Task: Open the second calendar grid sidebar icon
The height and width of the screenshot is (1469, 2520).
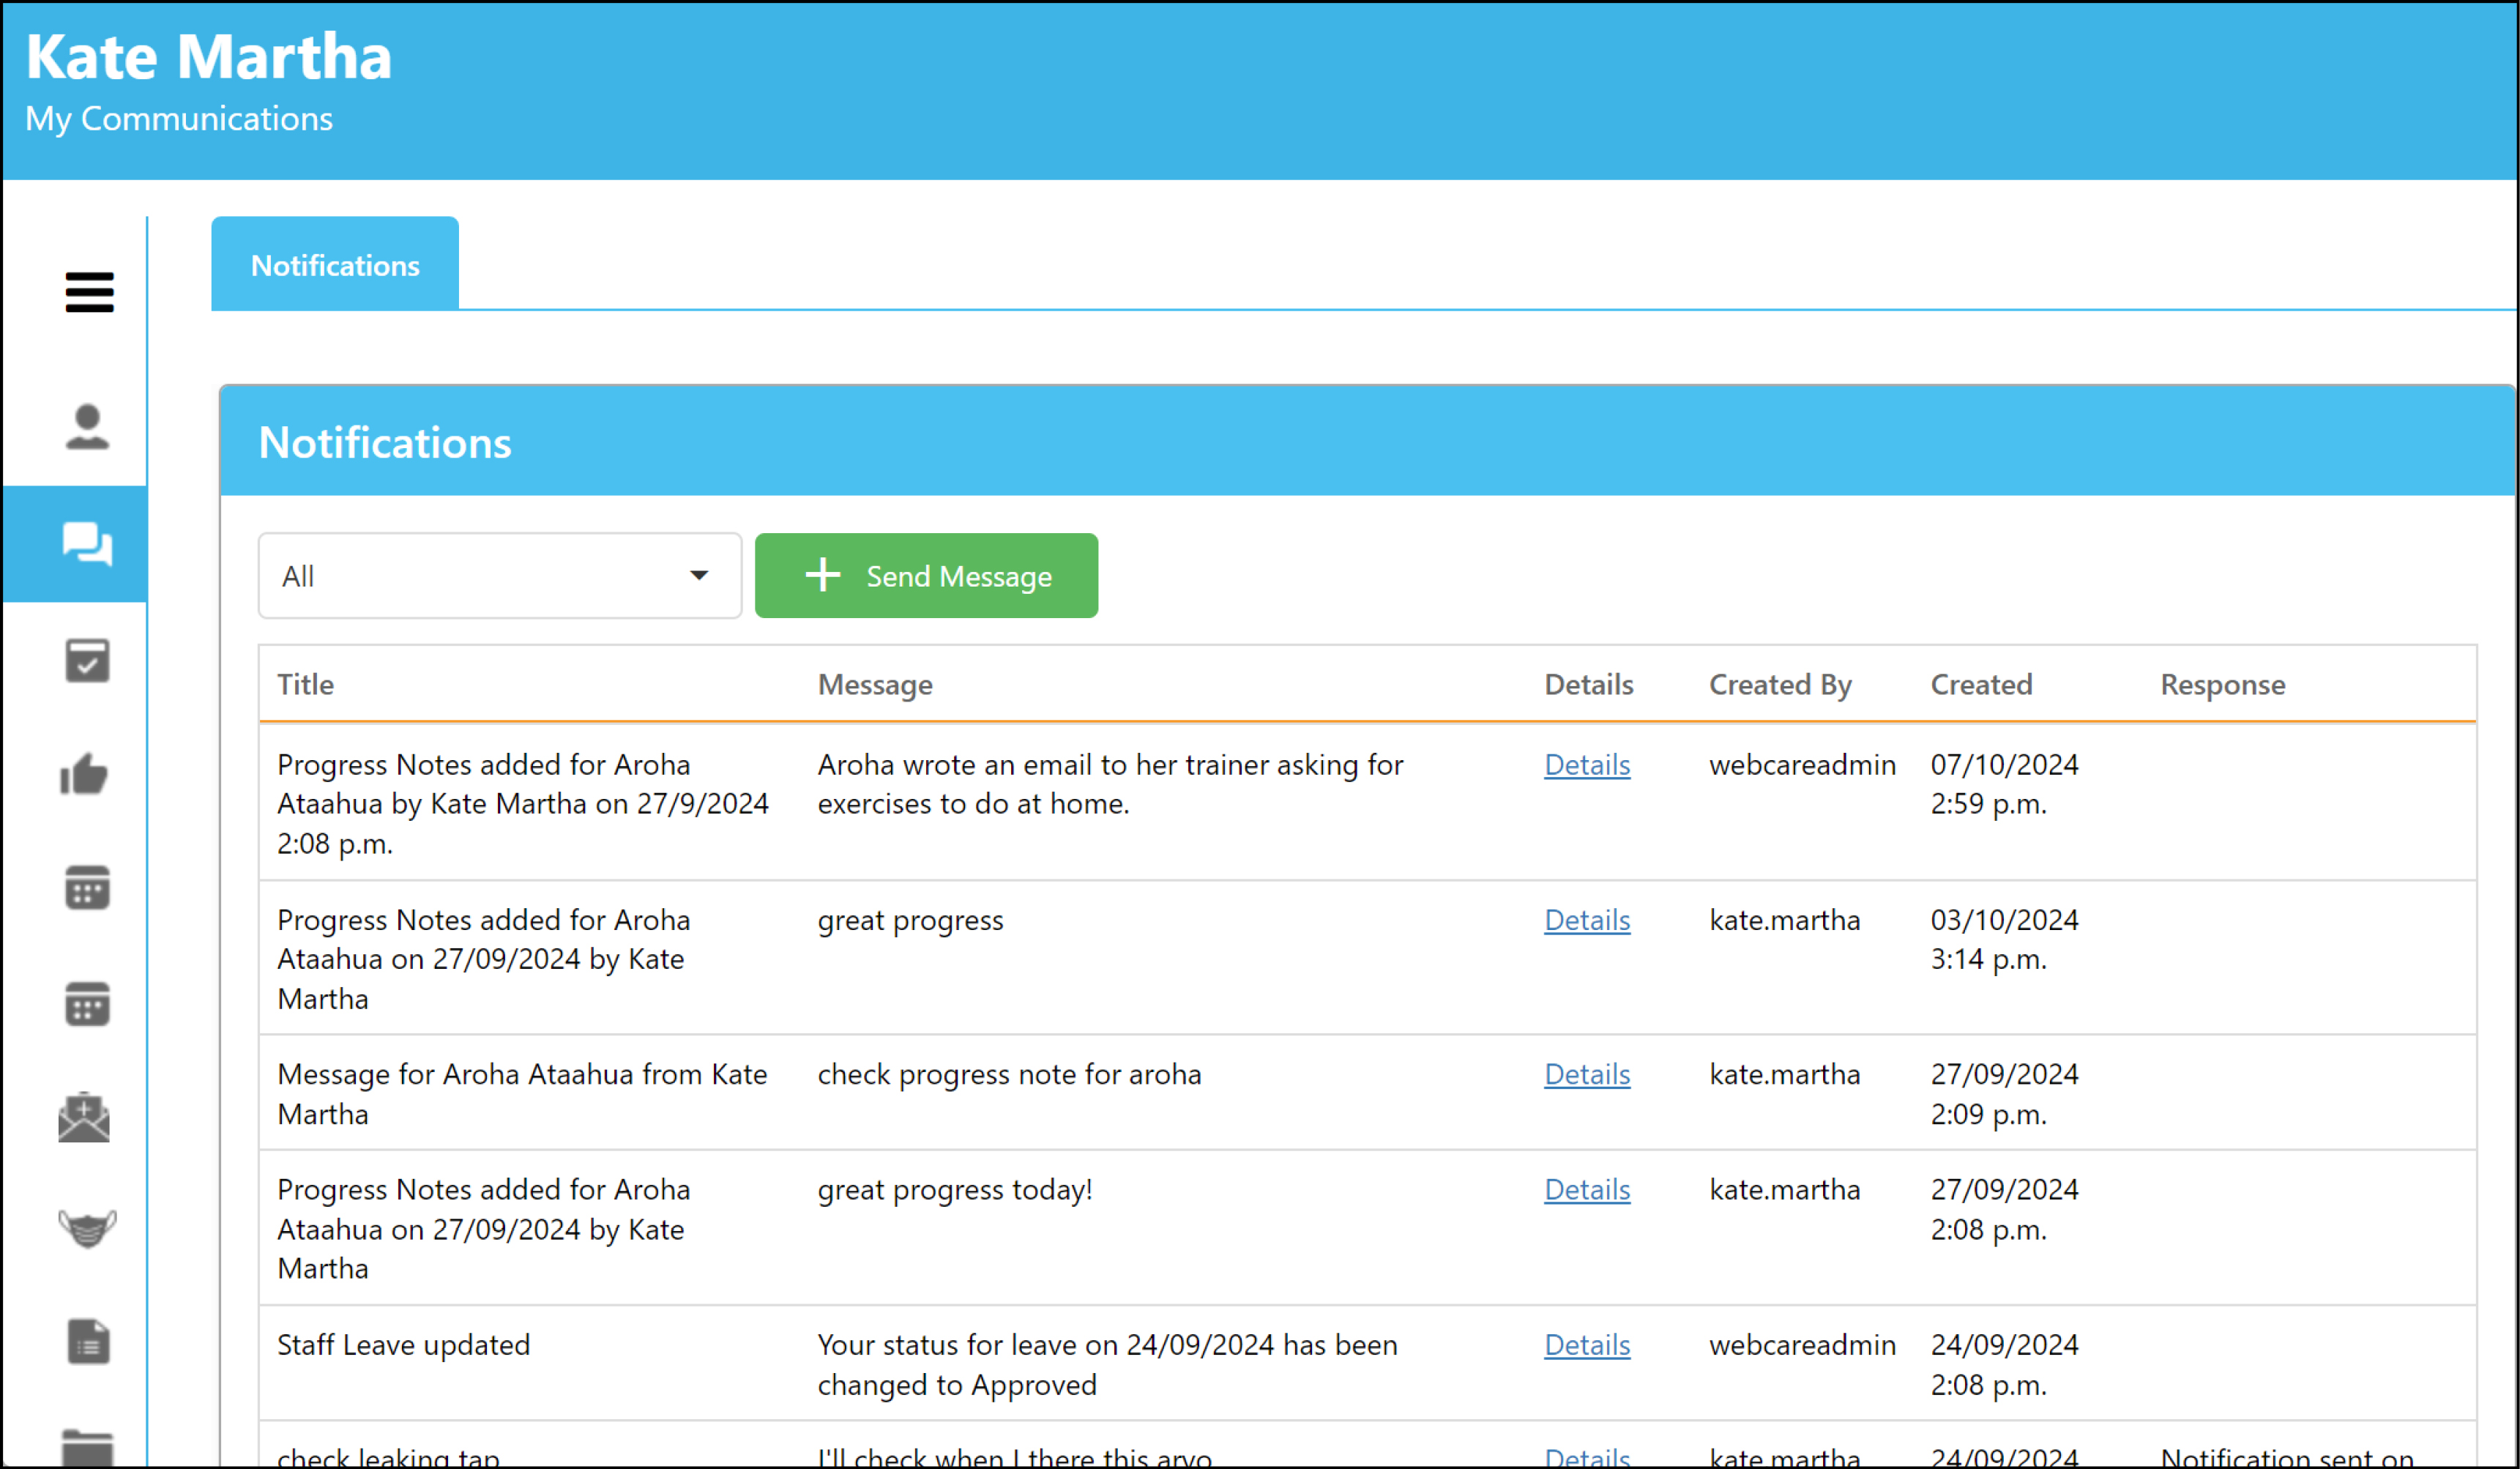Action: [87, 1004]
